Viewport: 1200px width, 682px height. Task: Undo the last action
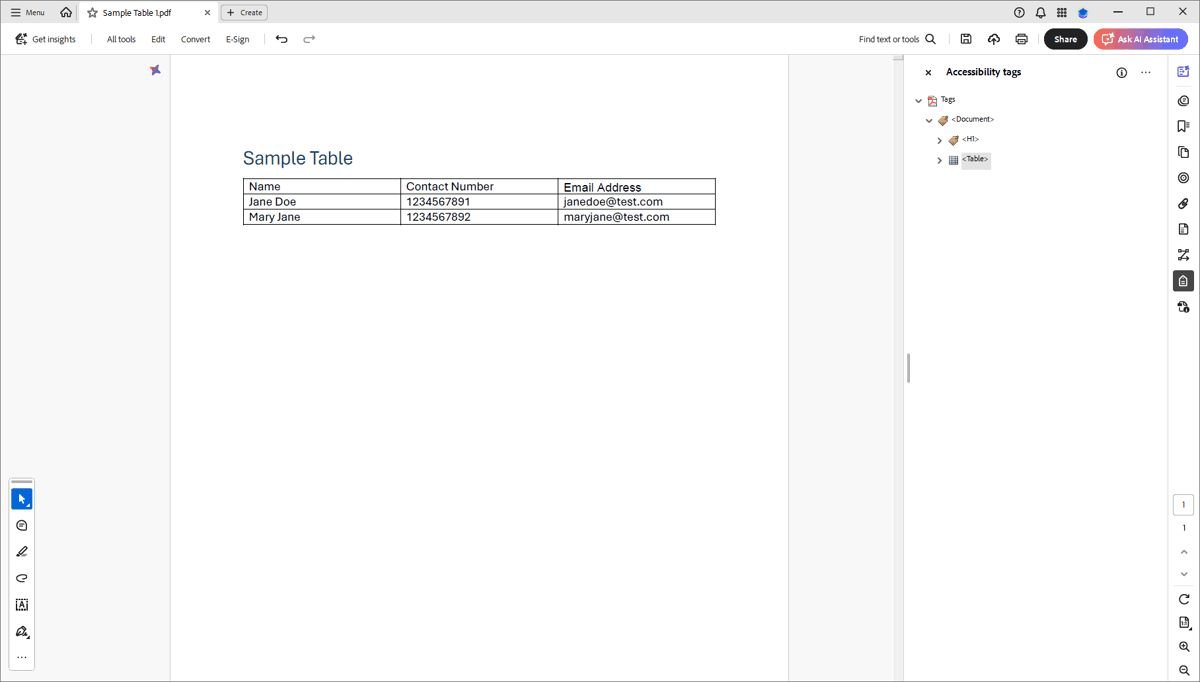pos(281,39)
